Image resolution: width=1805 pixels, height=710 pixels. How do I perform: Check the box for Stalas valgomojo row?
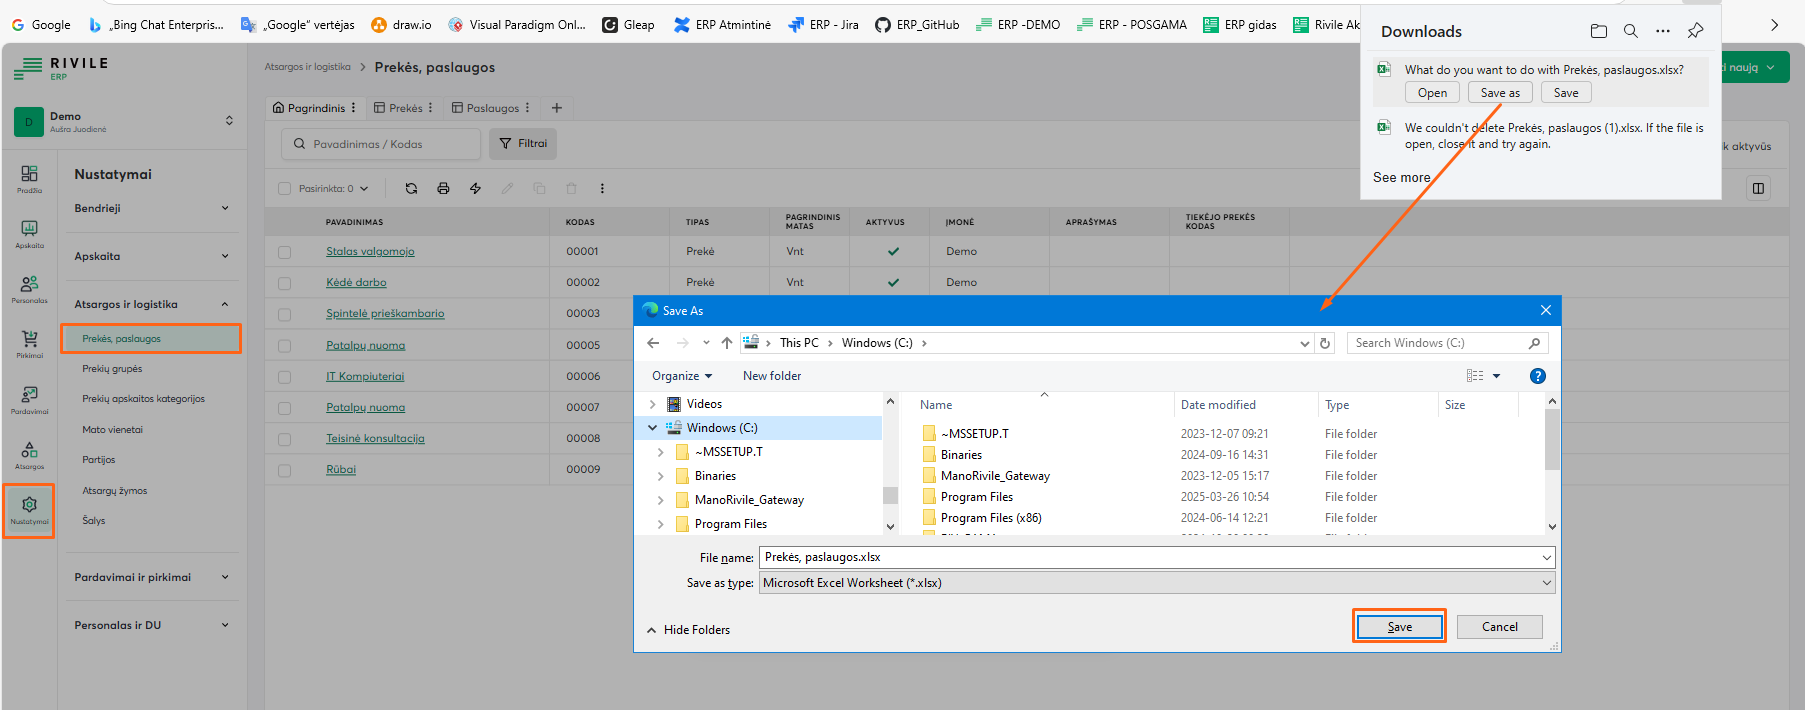285,252
